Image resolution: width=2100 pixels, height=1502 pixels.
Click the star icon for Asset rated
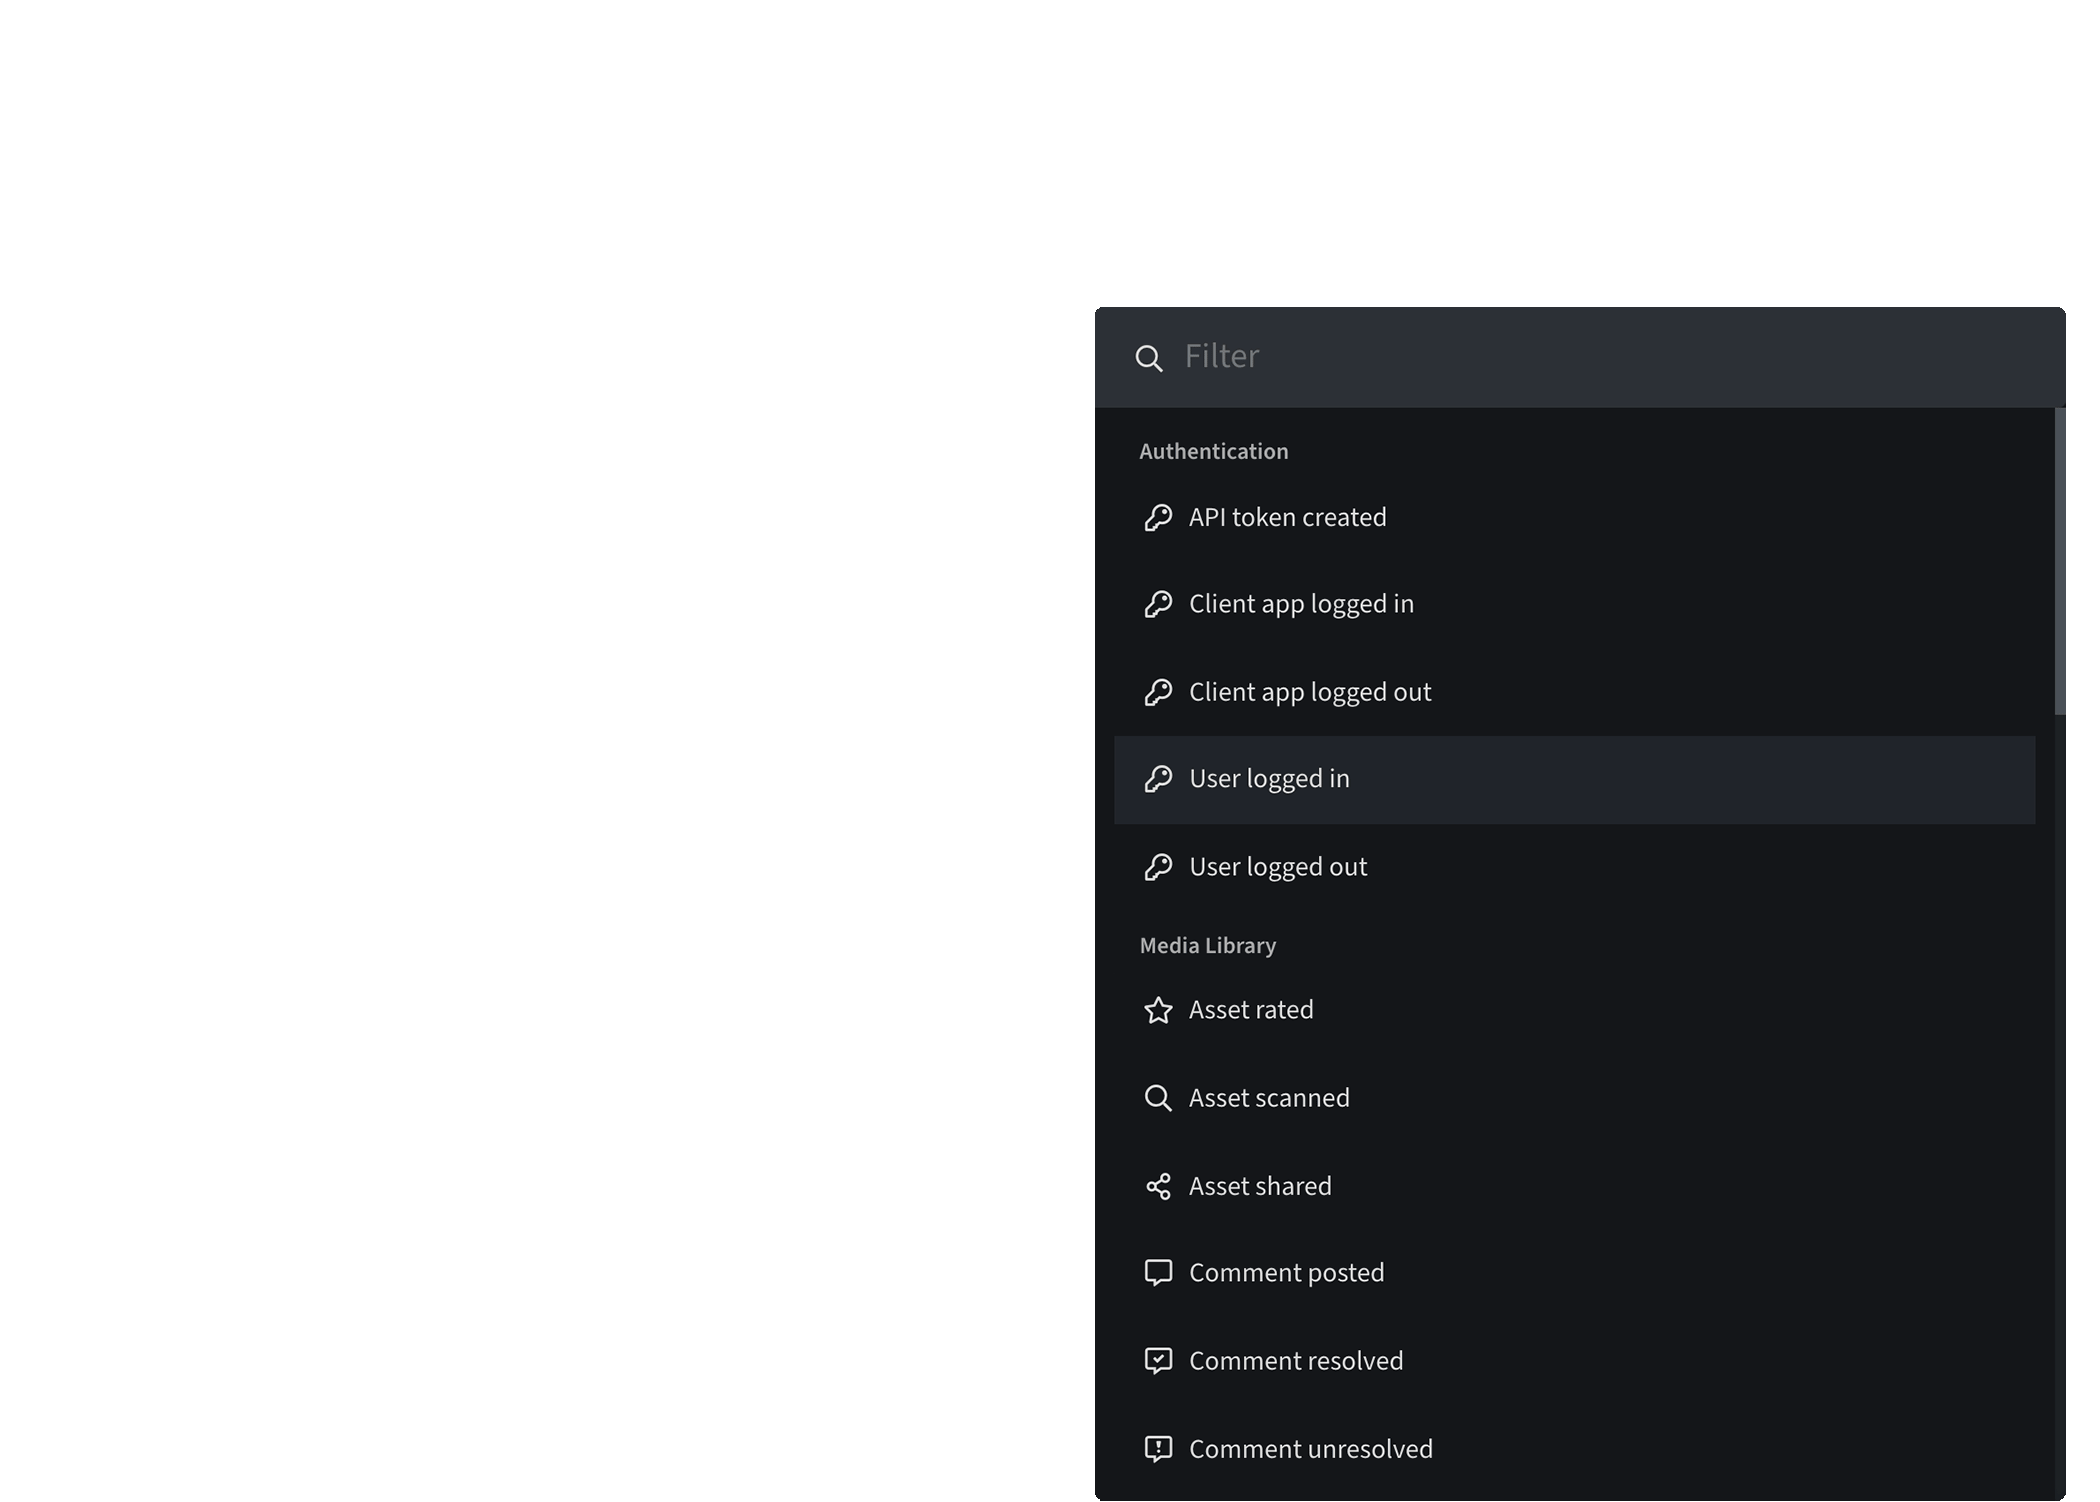1158,1010
